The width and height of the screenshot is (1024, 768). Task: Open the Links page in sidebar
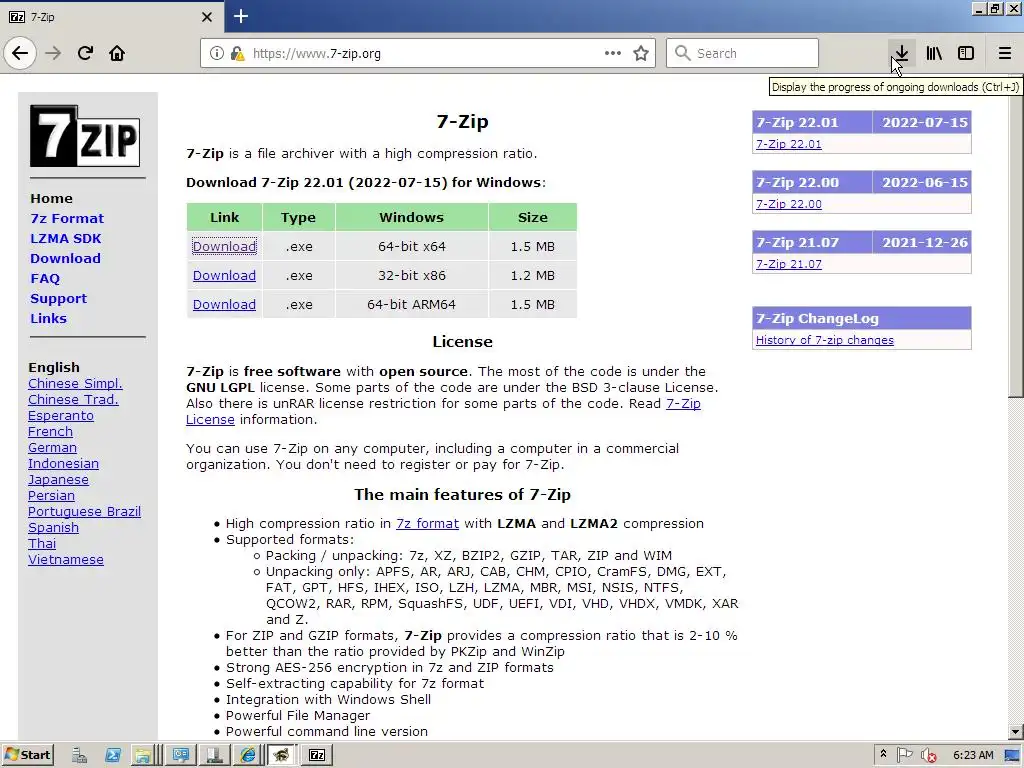click(x=48, y=319)
